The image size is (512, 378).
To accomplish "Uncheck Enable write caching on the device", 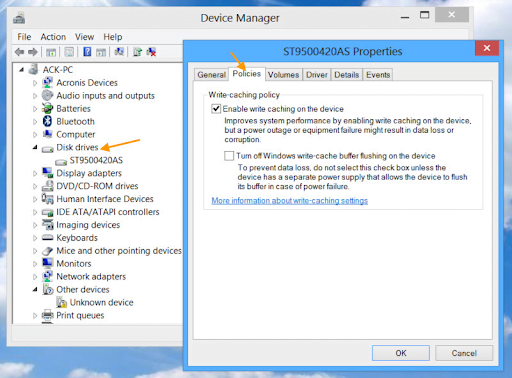I will point(216,109).
